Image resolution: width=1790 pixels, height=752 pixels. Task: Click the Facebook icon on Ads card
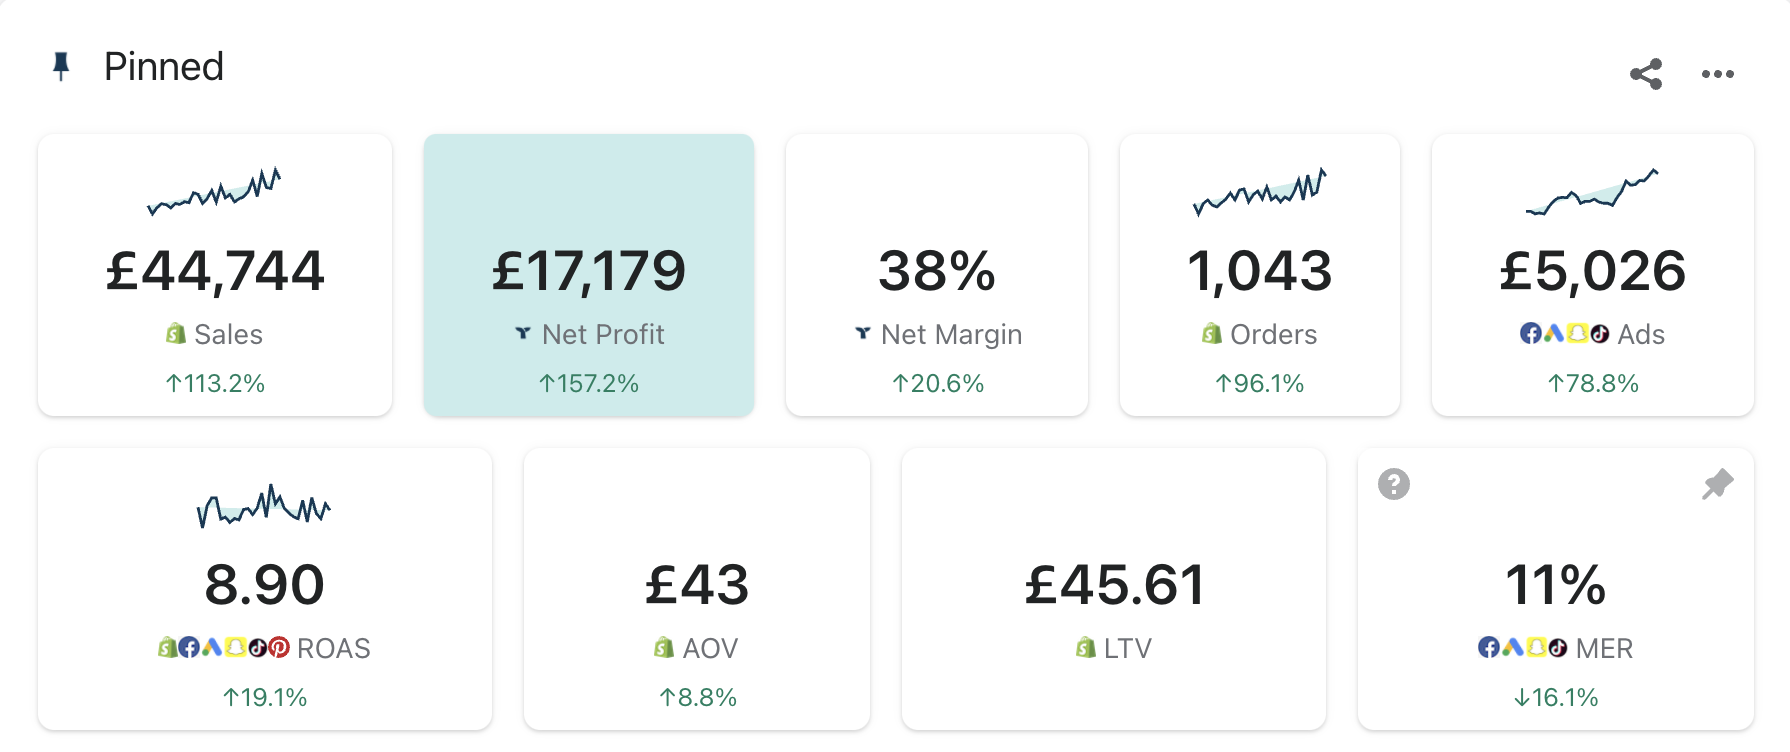pyautogui.click(x=1530, y=334)
